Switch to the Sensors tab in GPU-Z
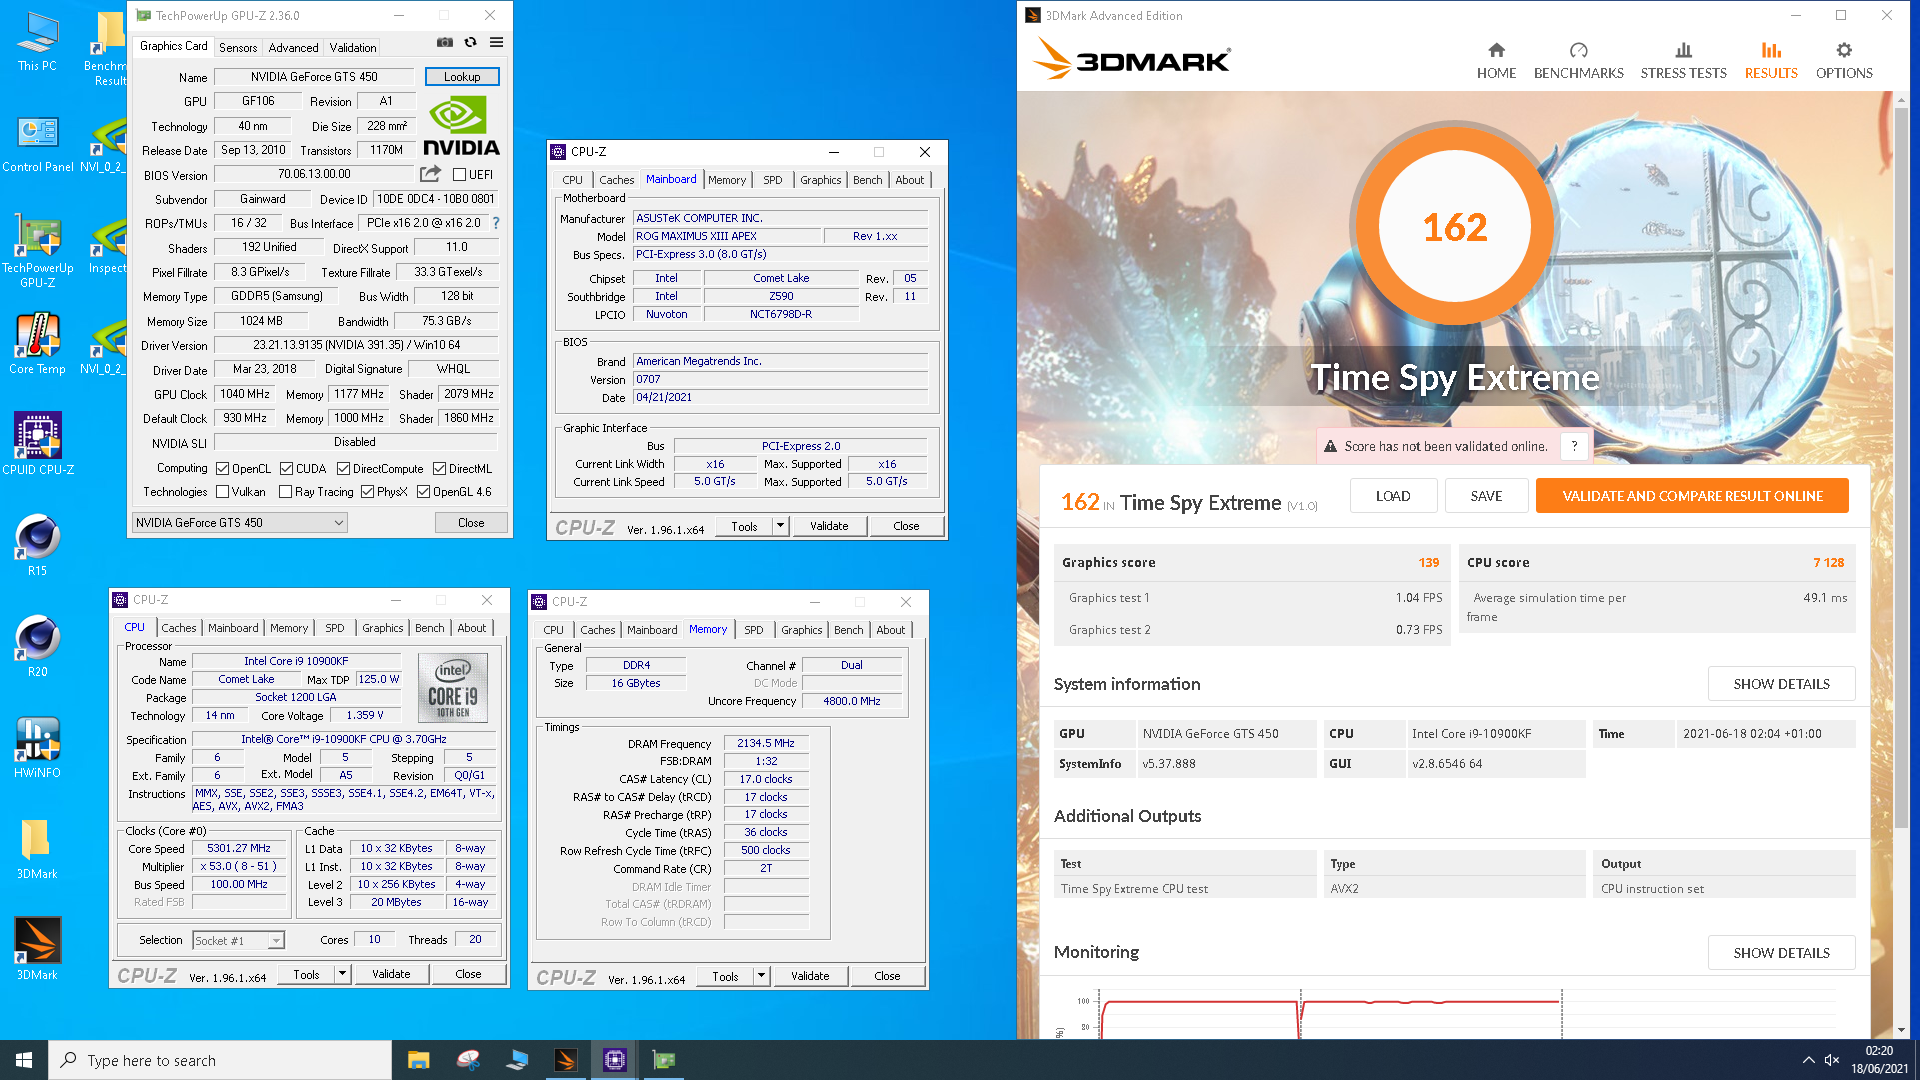The image size is (1920, 1080). tap(238, 47)
